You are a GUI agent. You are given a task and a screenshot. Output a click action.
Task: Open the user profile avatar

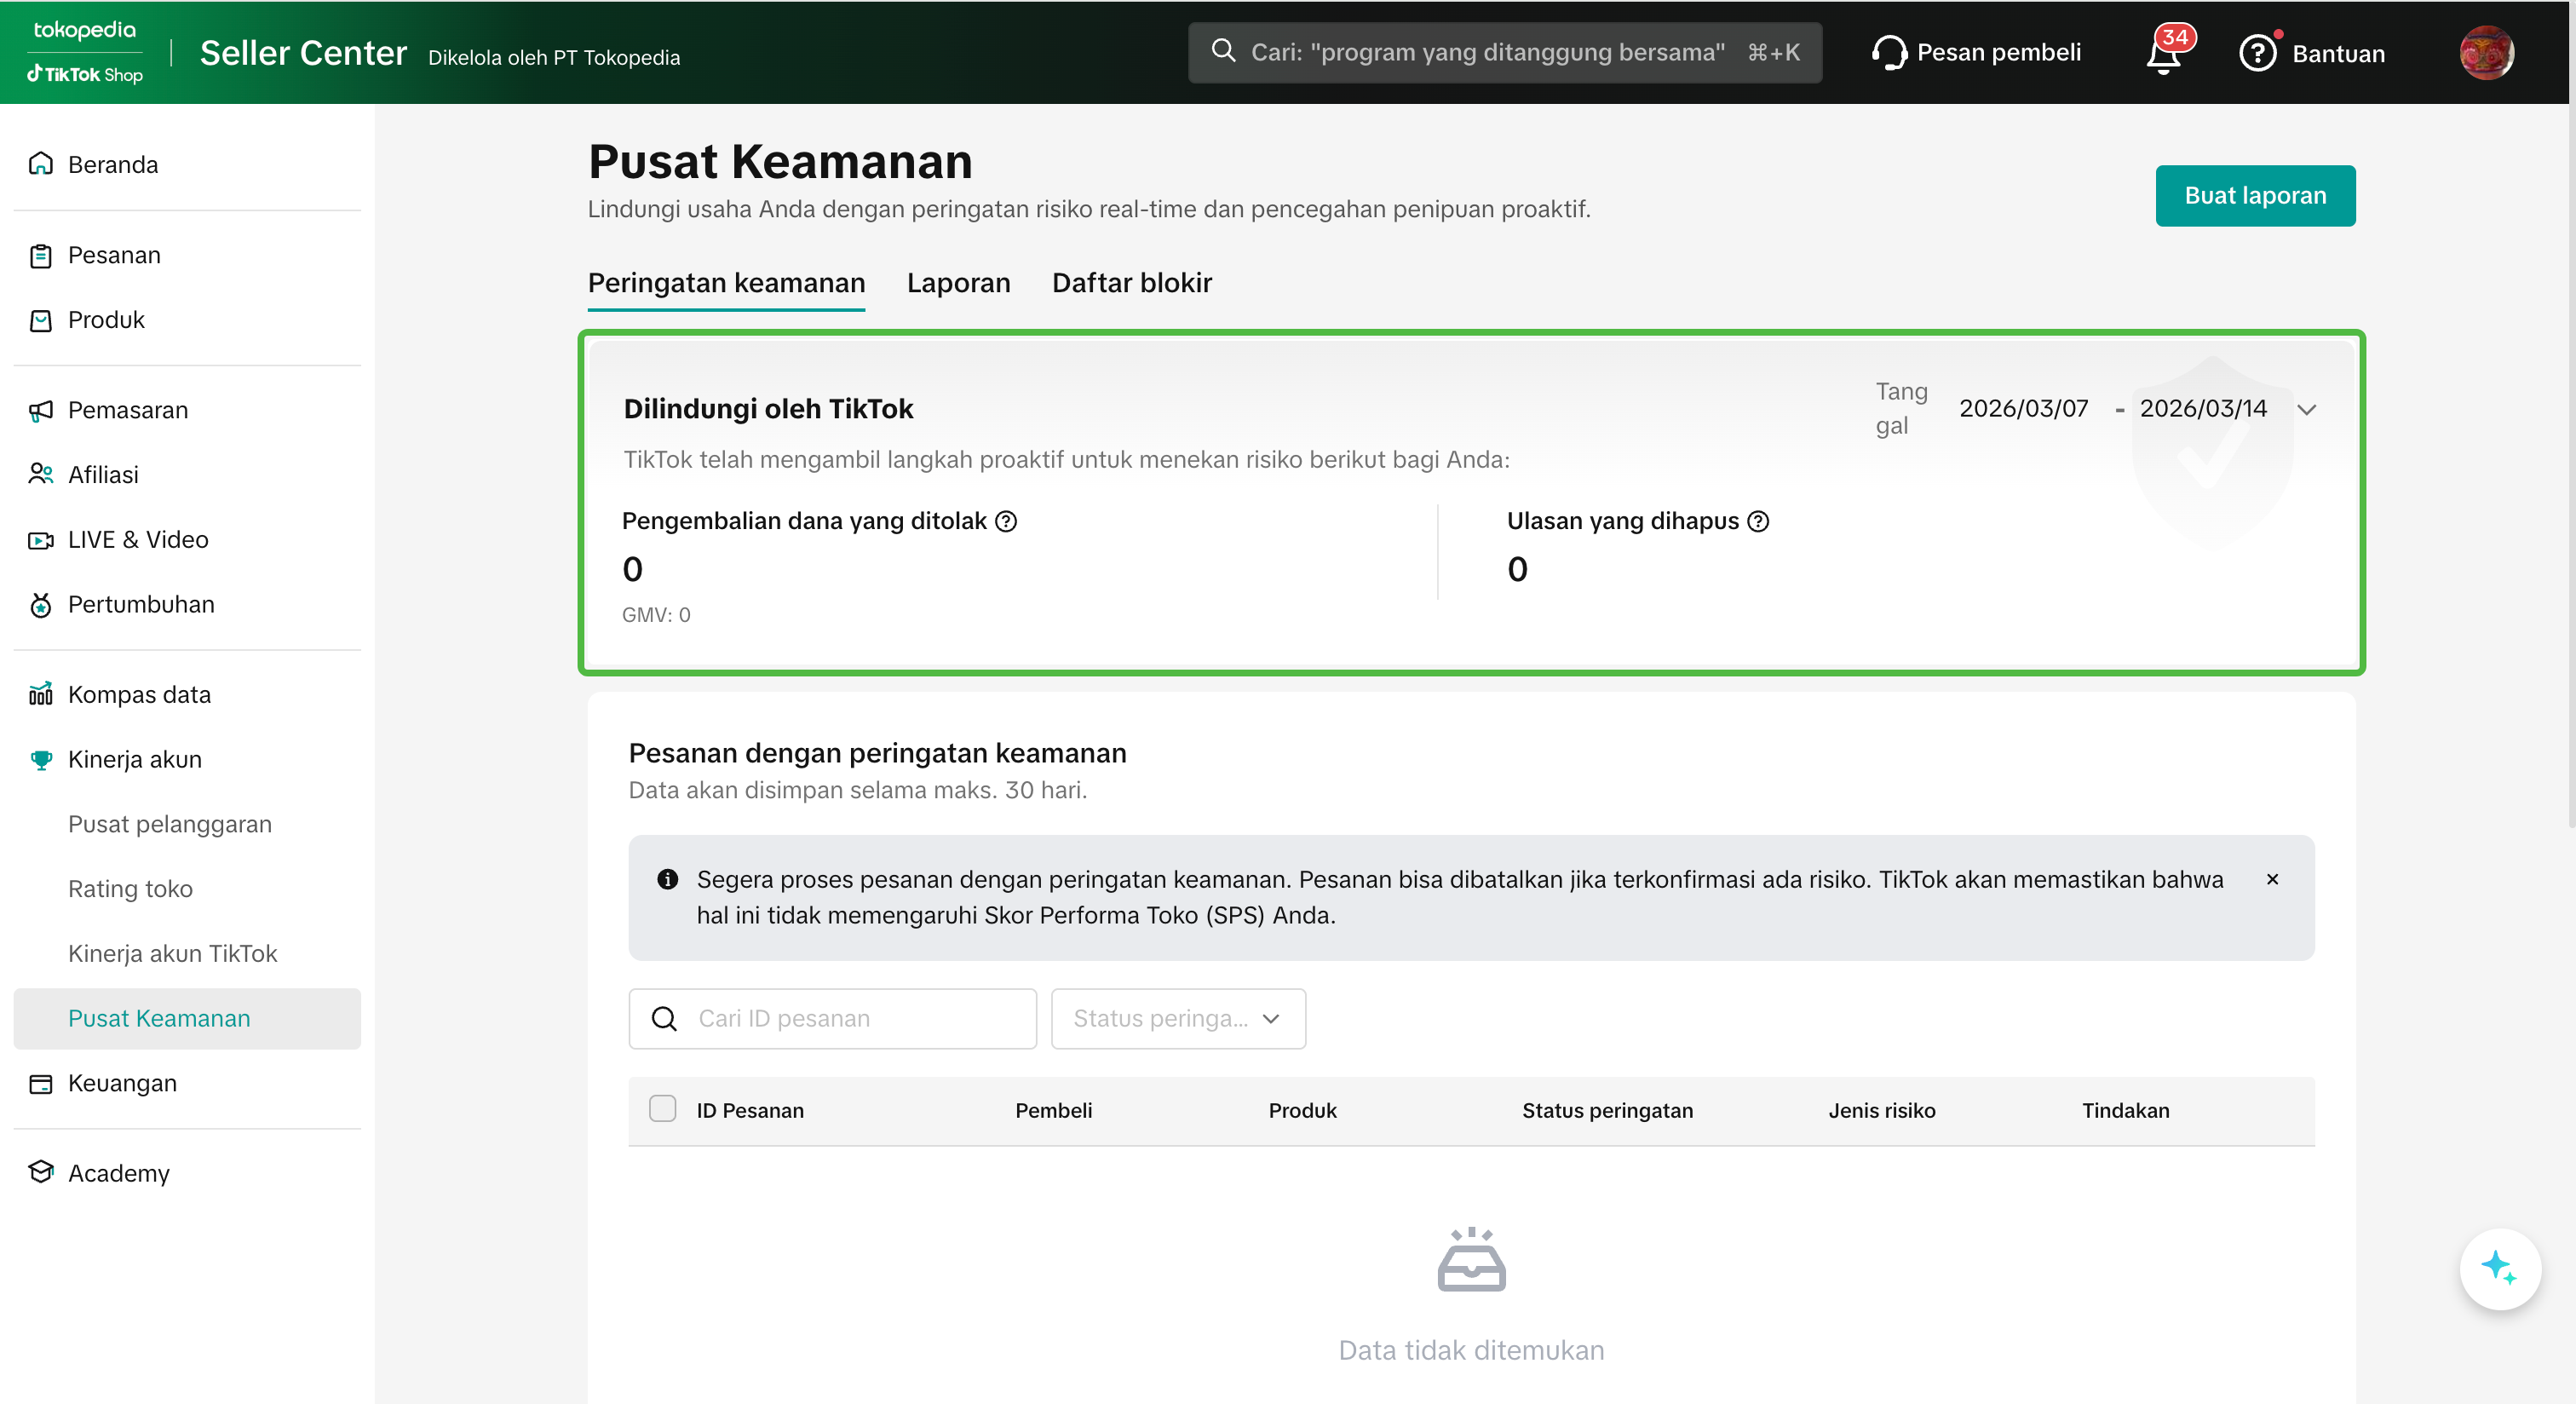pyautogui.click(x=2486, y=53)
